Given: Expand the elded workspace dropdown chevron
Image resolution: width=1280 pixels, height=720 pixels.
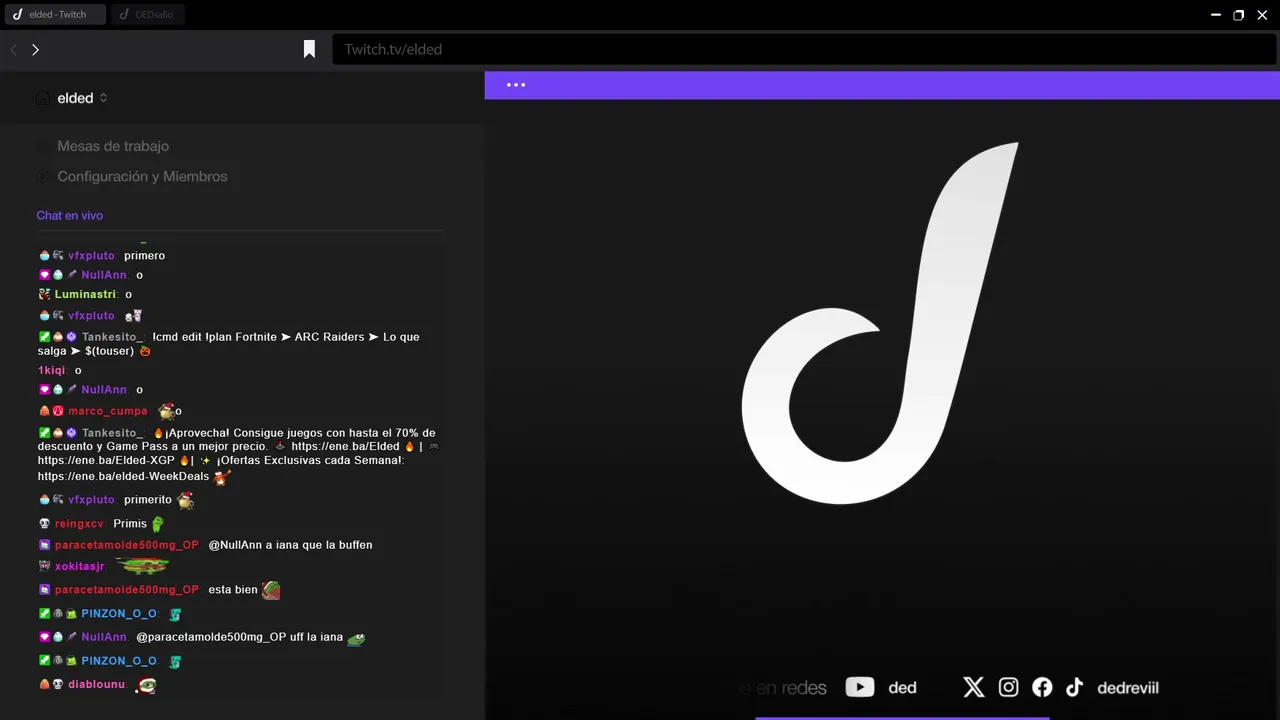Looking at the screenshot, I should tap(103, 98).
